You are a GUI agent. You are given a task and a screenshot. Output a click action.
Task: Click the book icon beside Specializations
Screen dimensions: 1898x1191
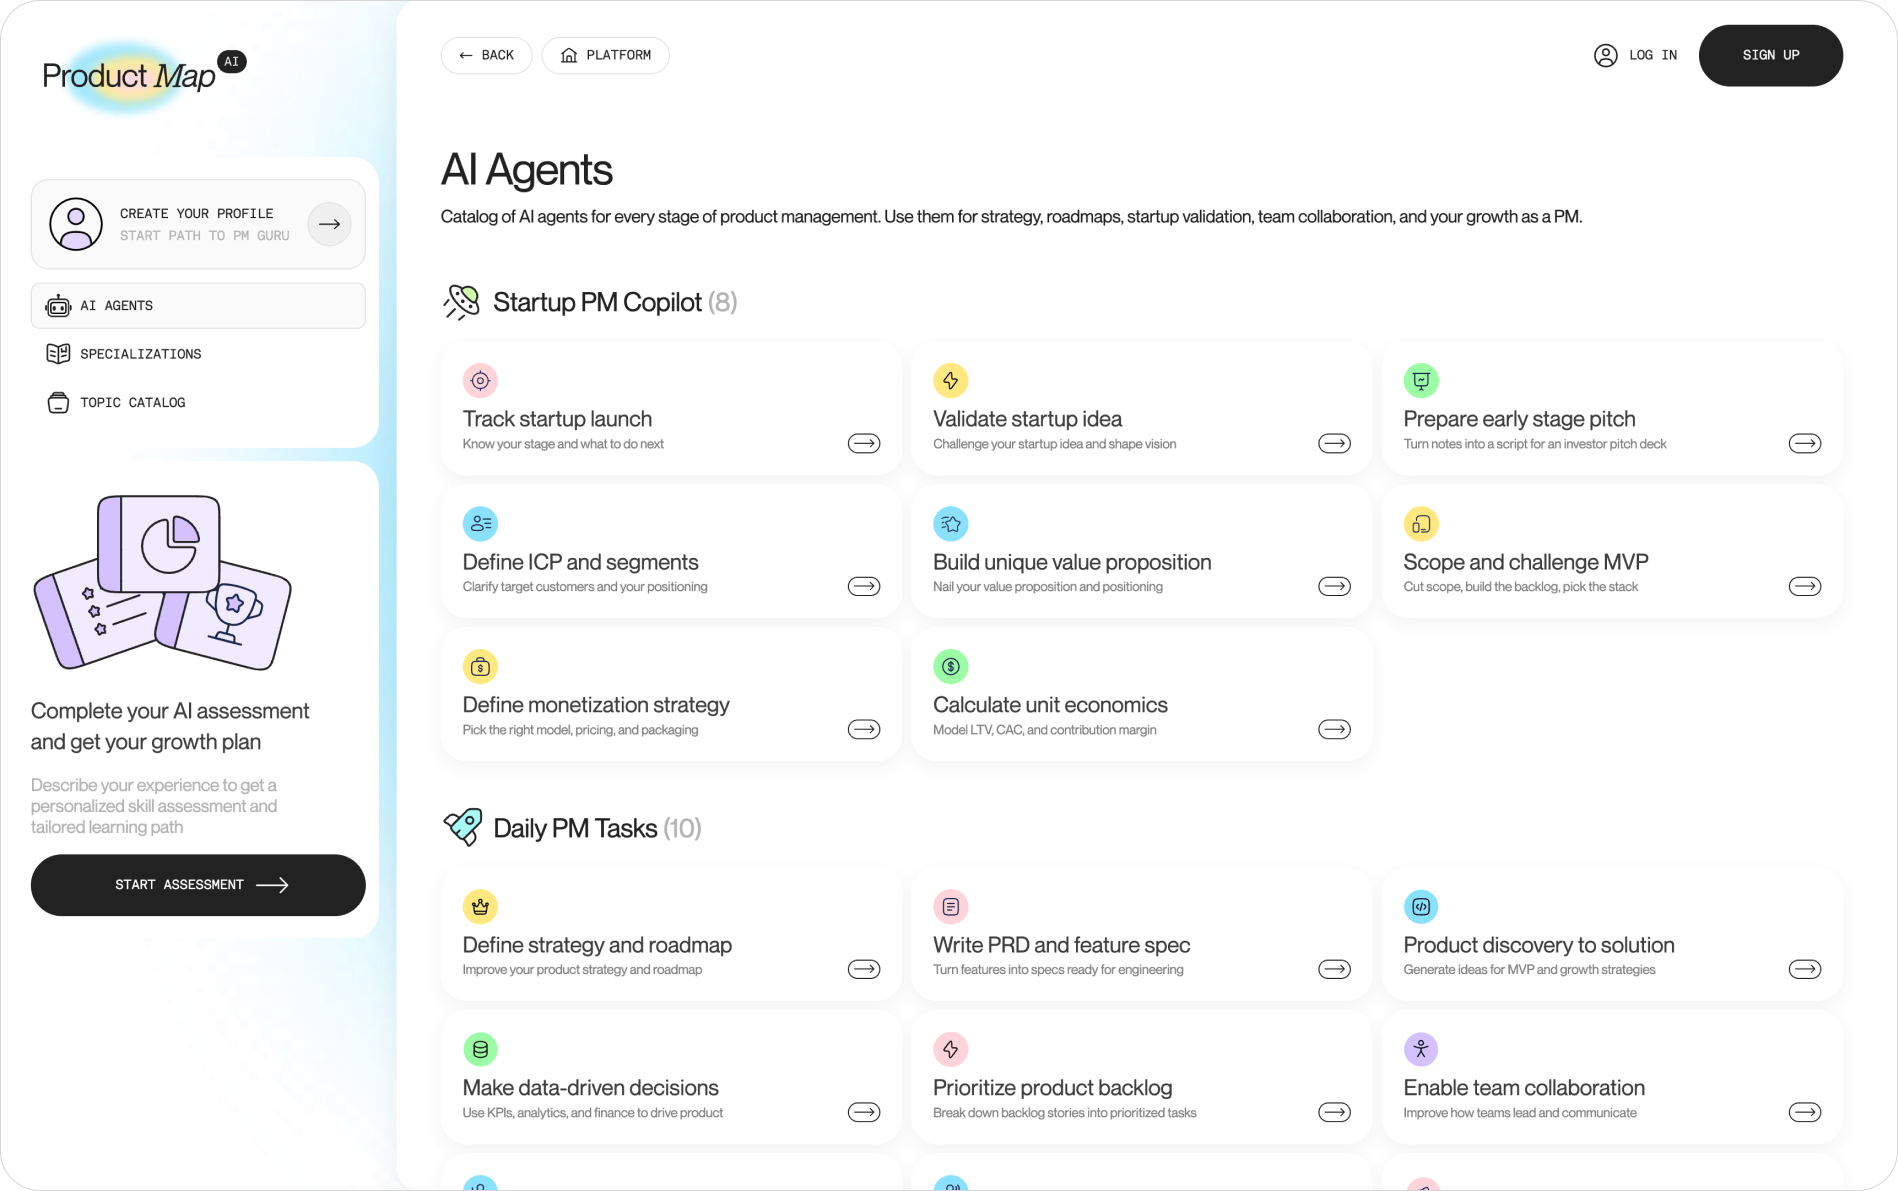[58, 354]
